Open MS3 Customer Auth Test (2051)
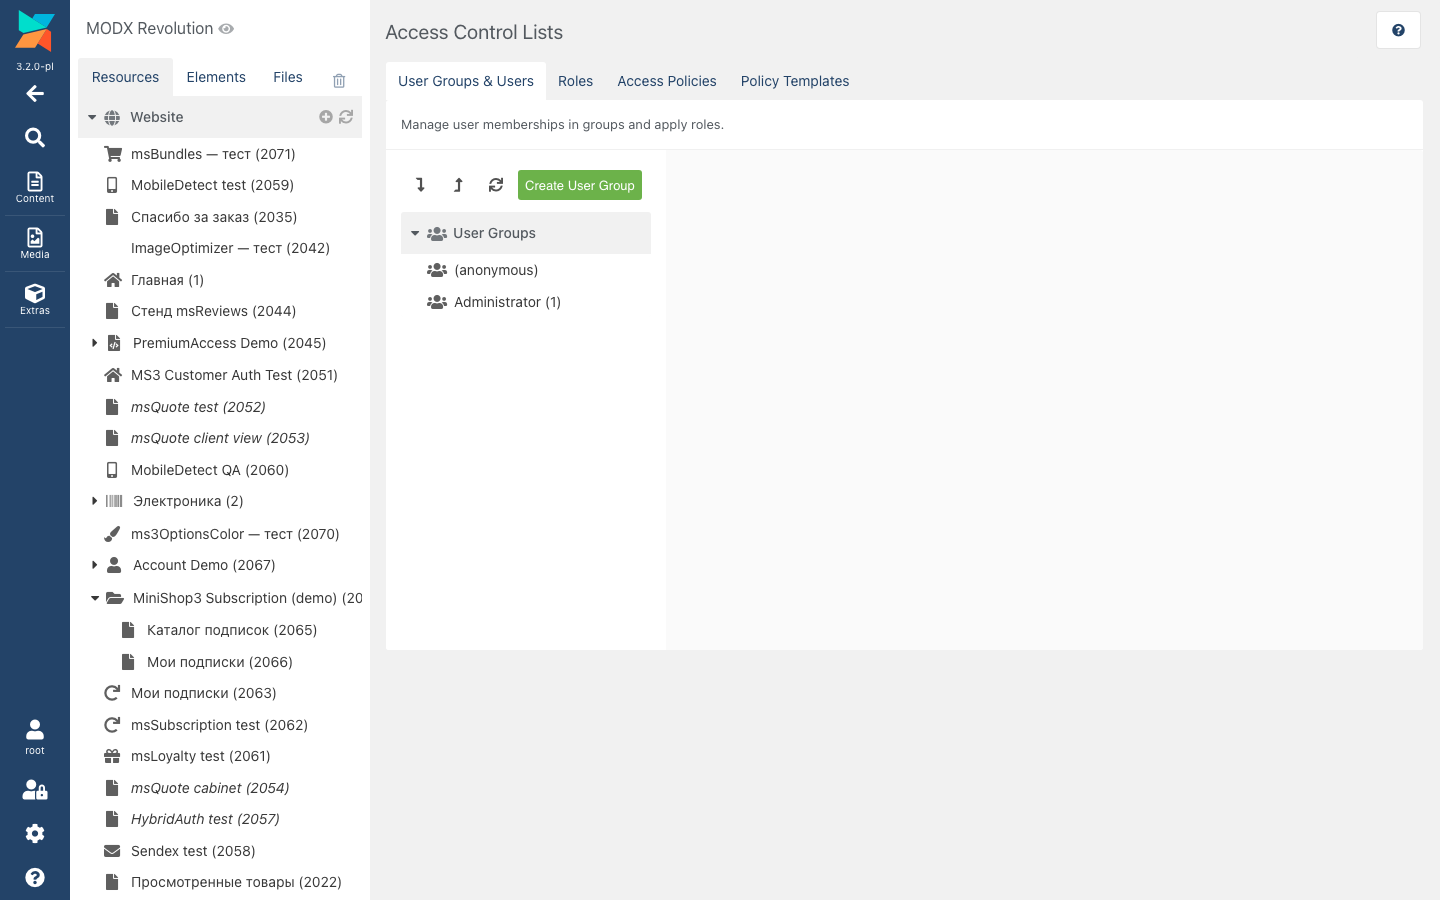 pos(234,375)
